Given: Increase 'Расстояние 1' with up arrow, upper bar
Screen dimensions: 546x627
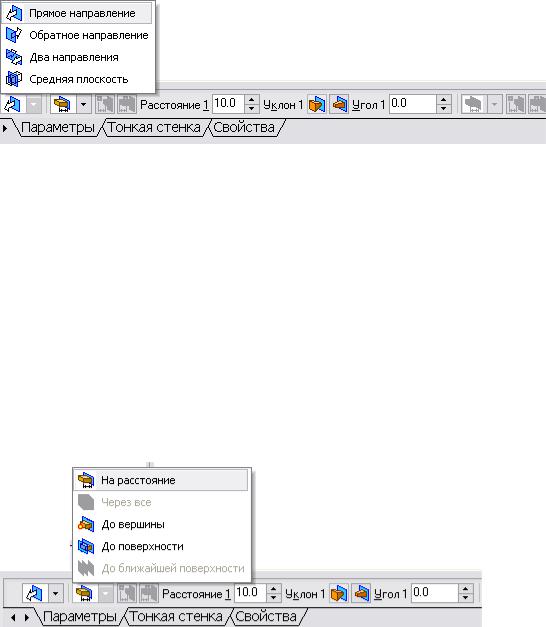Looking at the screenshot, I should (251, 100).
